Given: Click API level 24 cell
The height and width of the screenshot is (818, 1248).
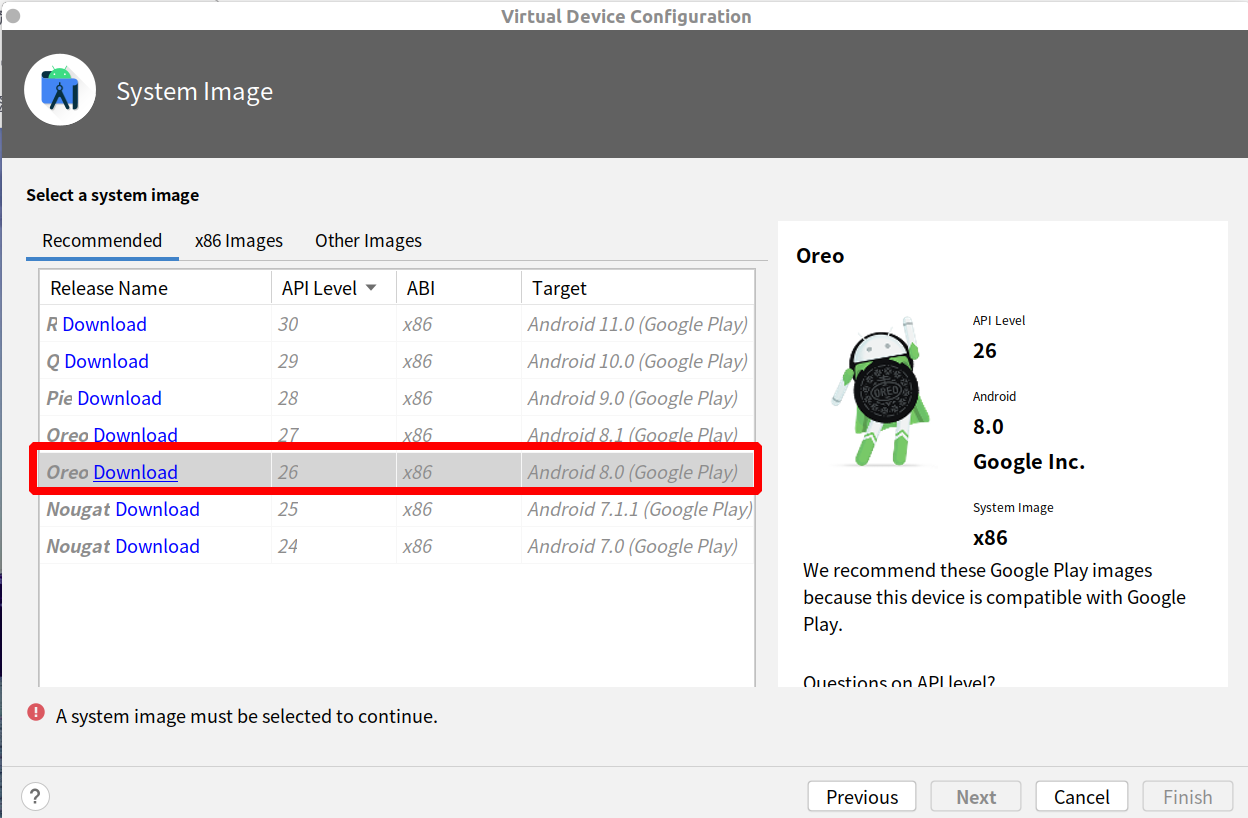Looking at the screenshot, I should 334,546.
